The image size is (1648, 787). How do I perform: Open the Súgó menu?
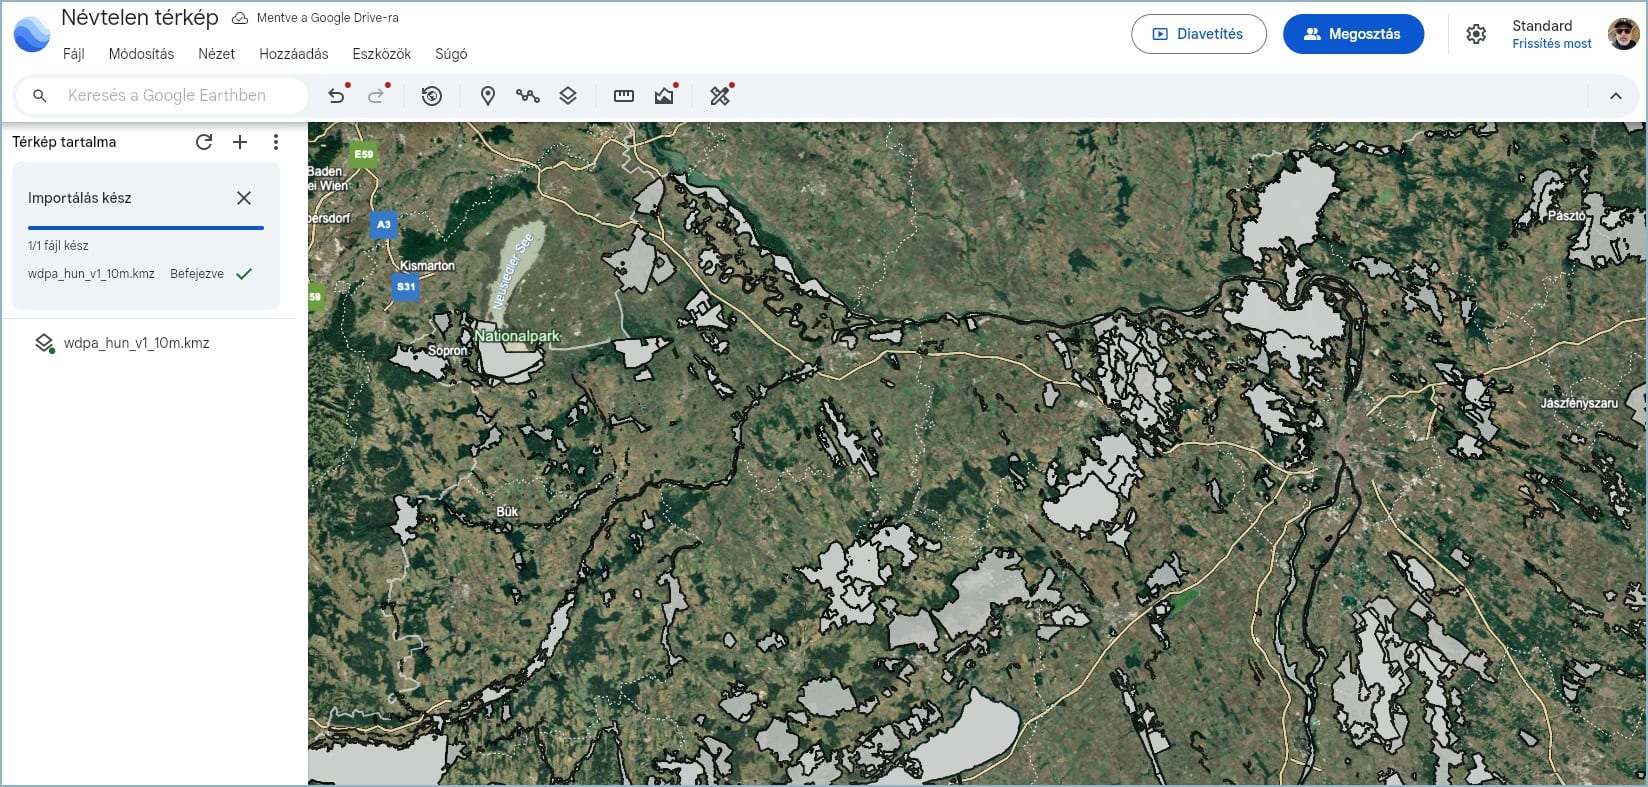click(x=451, y=54)
